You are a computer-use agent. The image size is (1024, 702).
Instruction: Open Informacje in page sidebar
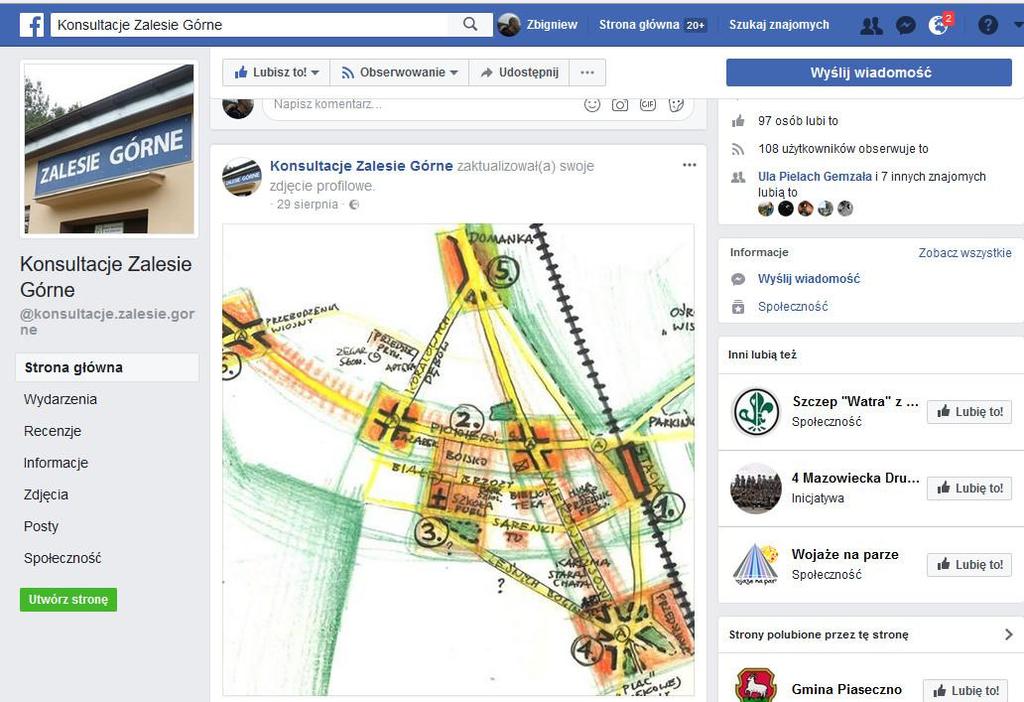pos(56,463)
